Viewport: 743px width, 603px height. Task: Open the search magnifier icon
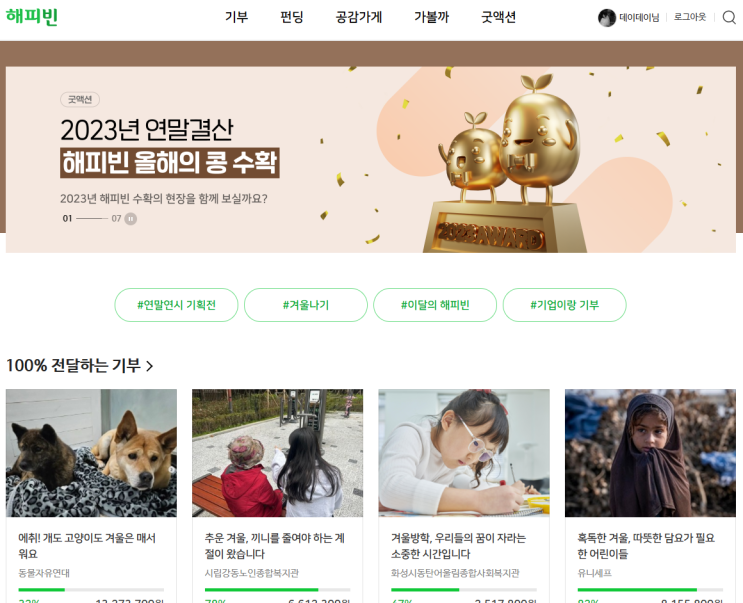coord(729,18)
